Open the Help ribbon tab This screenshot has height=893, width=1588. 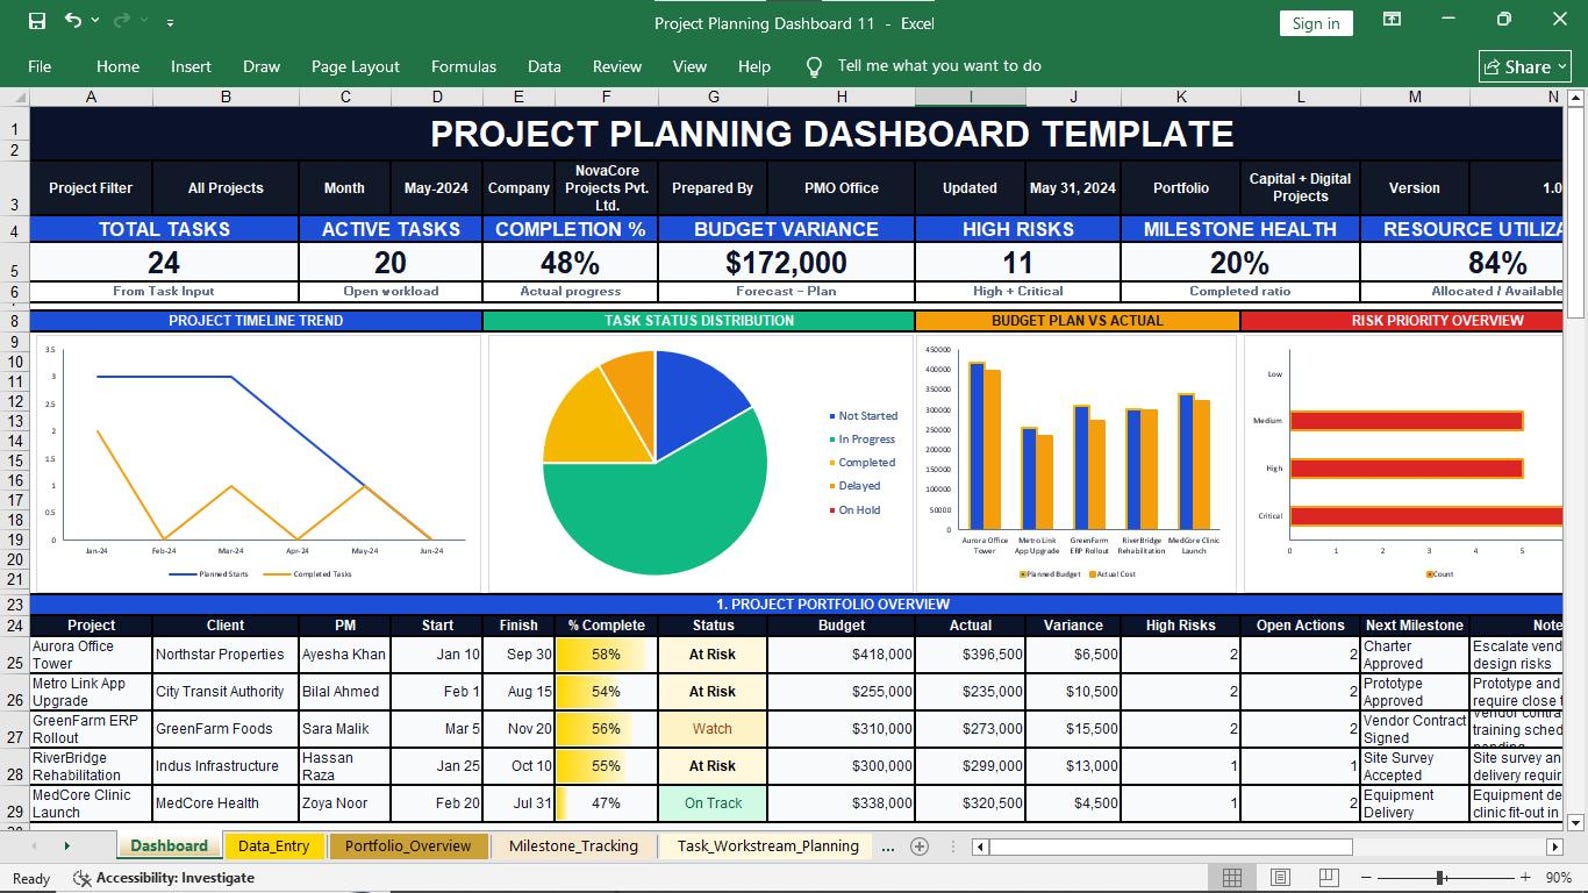pos(754,66)
